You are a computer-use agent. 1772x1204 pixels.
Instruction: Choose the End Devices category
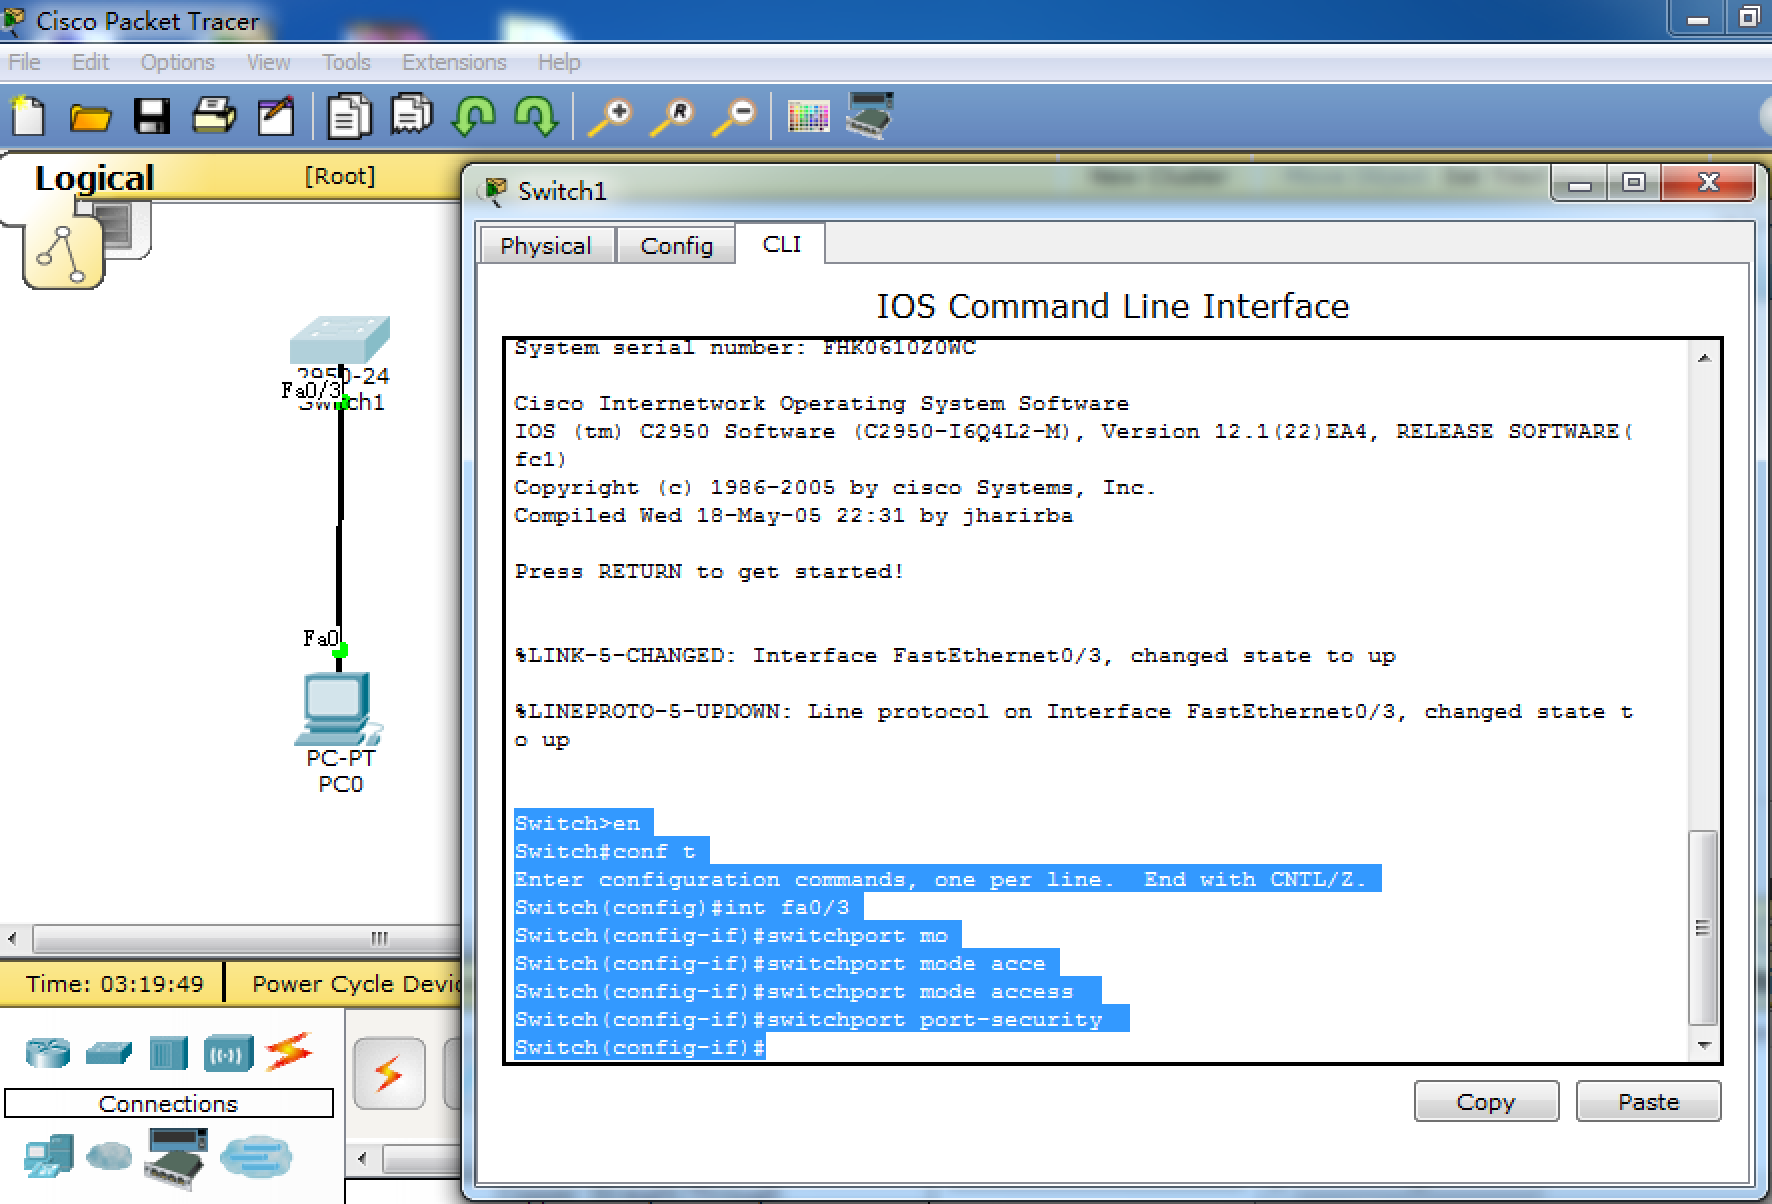pos(47,1158)
